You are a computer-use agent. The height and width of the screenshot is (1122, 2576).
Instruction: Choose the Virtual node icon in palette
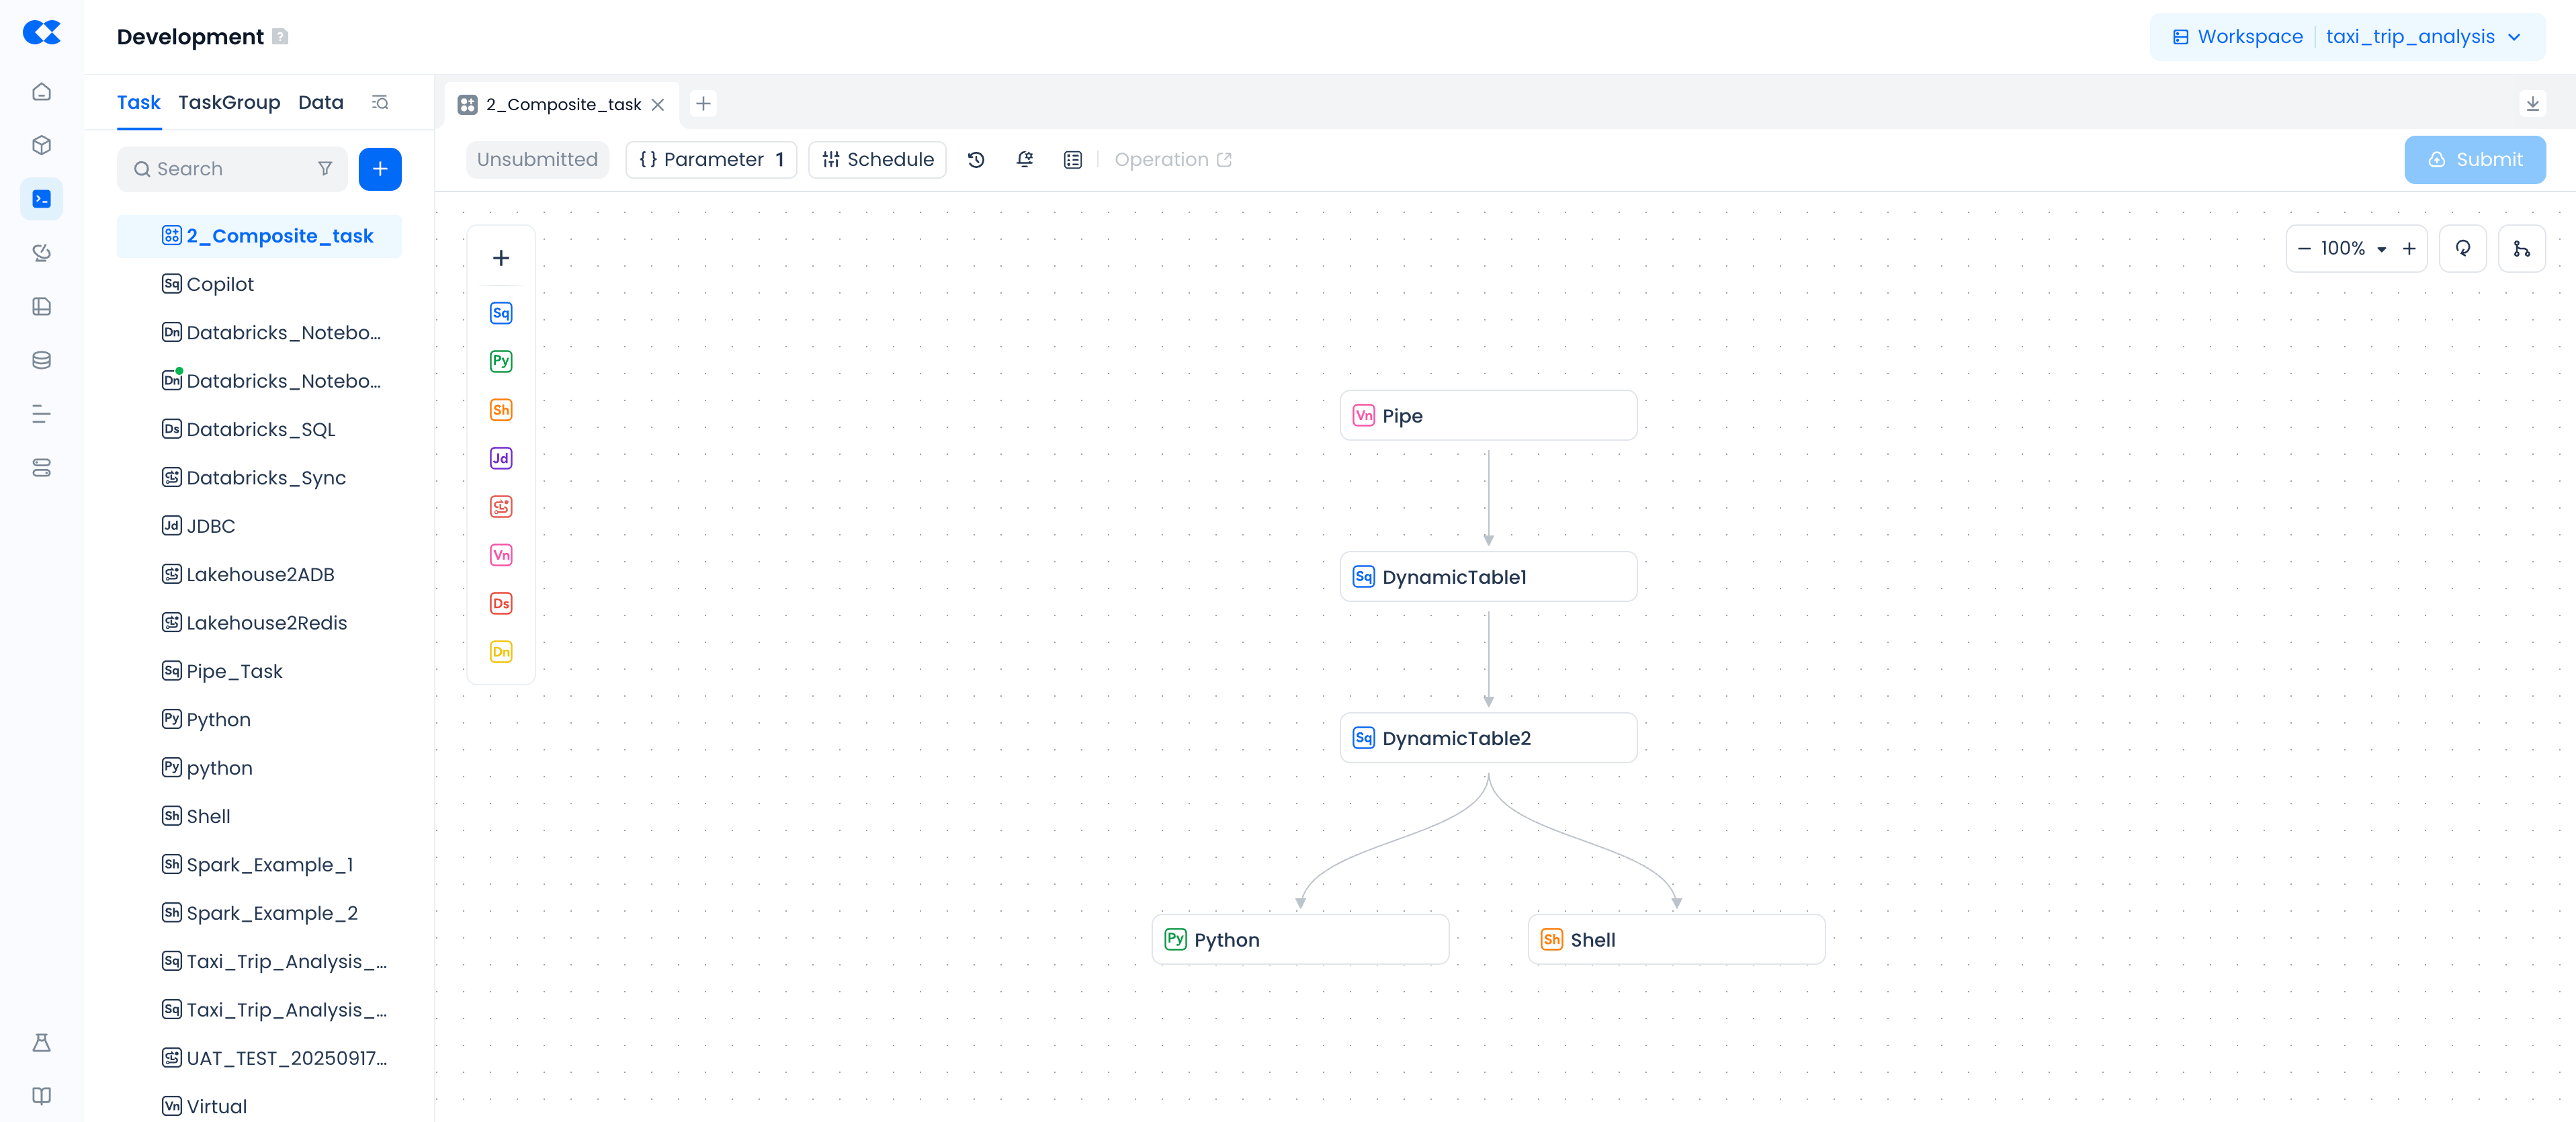(501, 555)
